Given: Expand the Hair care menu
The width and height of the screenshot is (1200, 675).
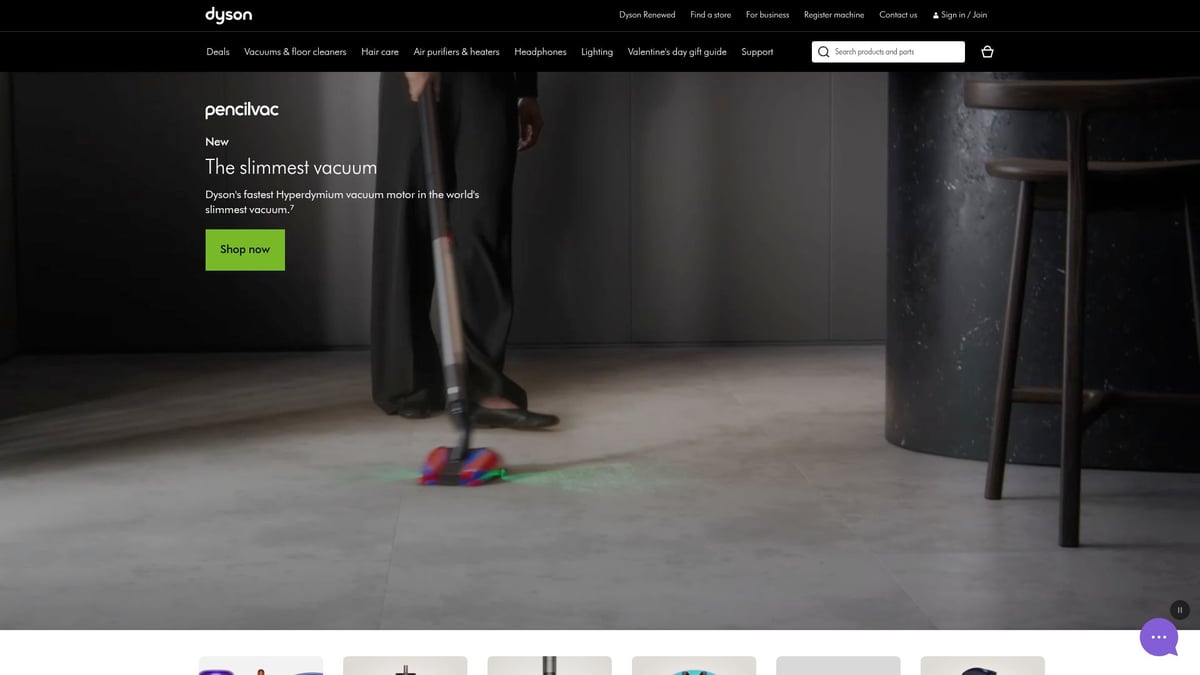Looking at the screenshot, I should click(380, 52).
